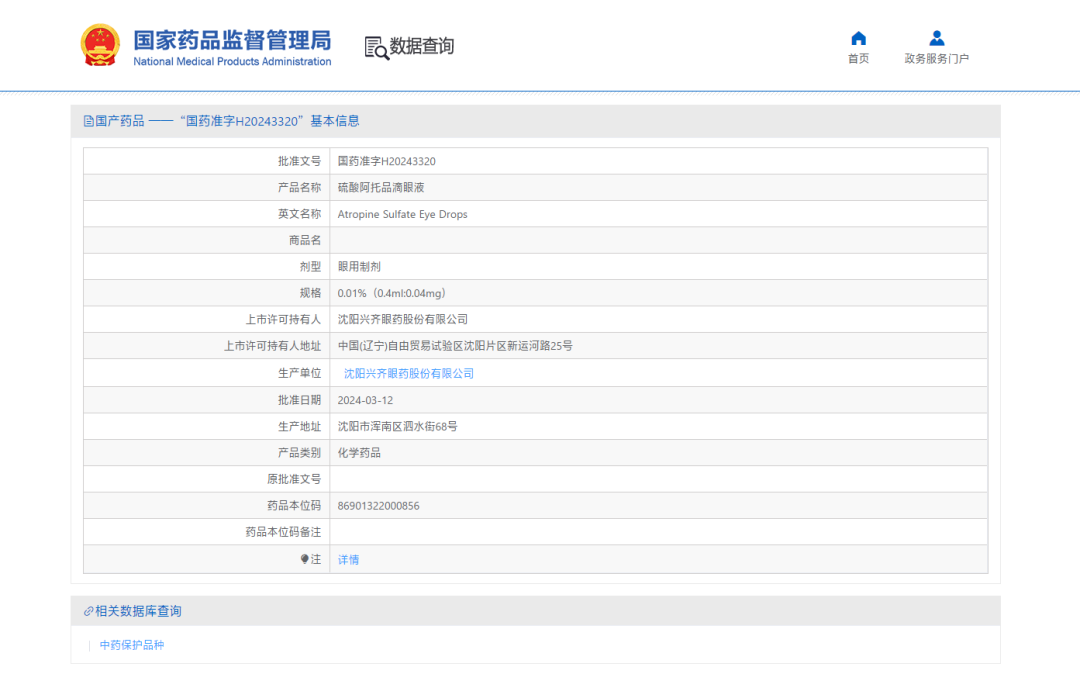This screenshot has height=674, width=1080.
Task: Open 政务服务门户 user icon
Action: (x=937, y=38)
